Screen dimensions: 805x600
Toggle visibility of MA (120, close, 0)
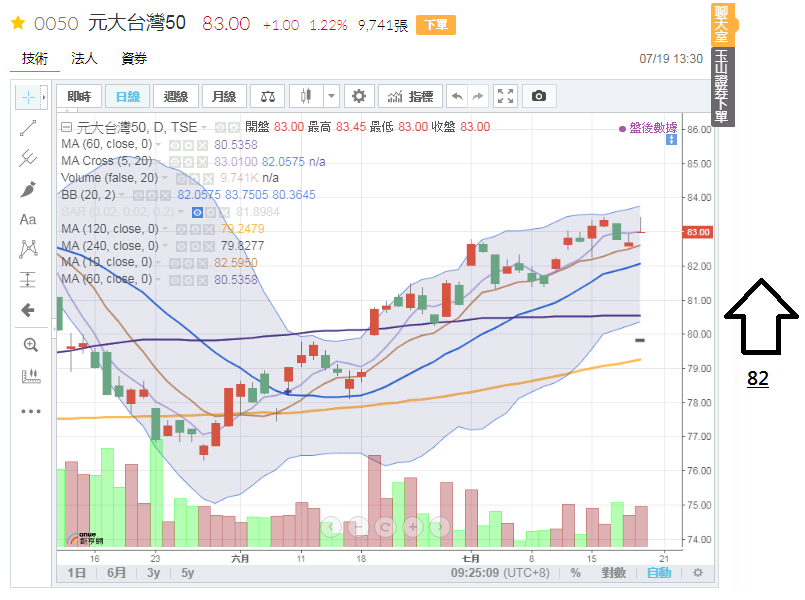(x=181, y=229)
